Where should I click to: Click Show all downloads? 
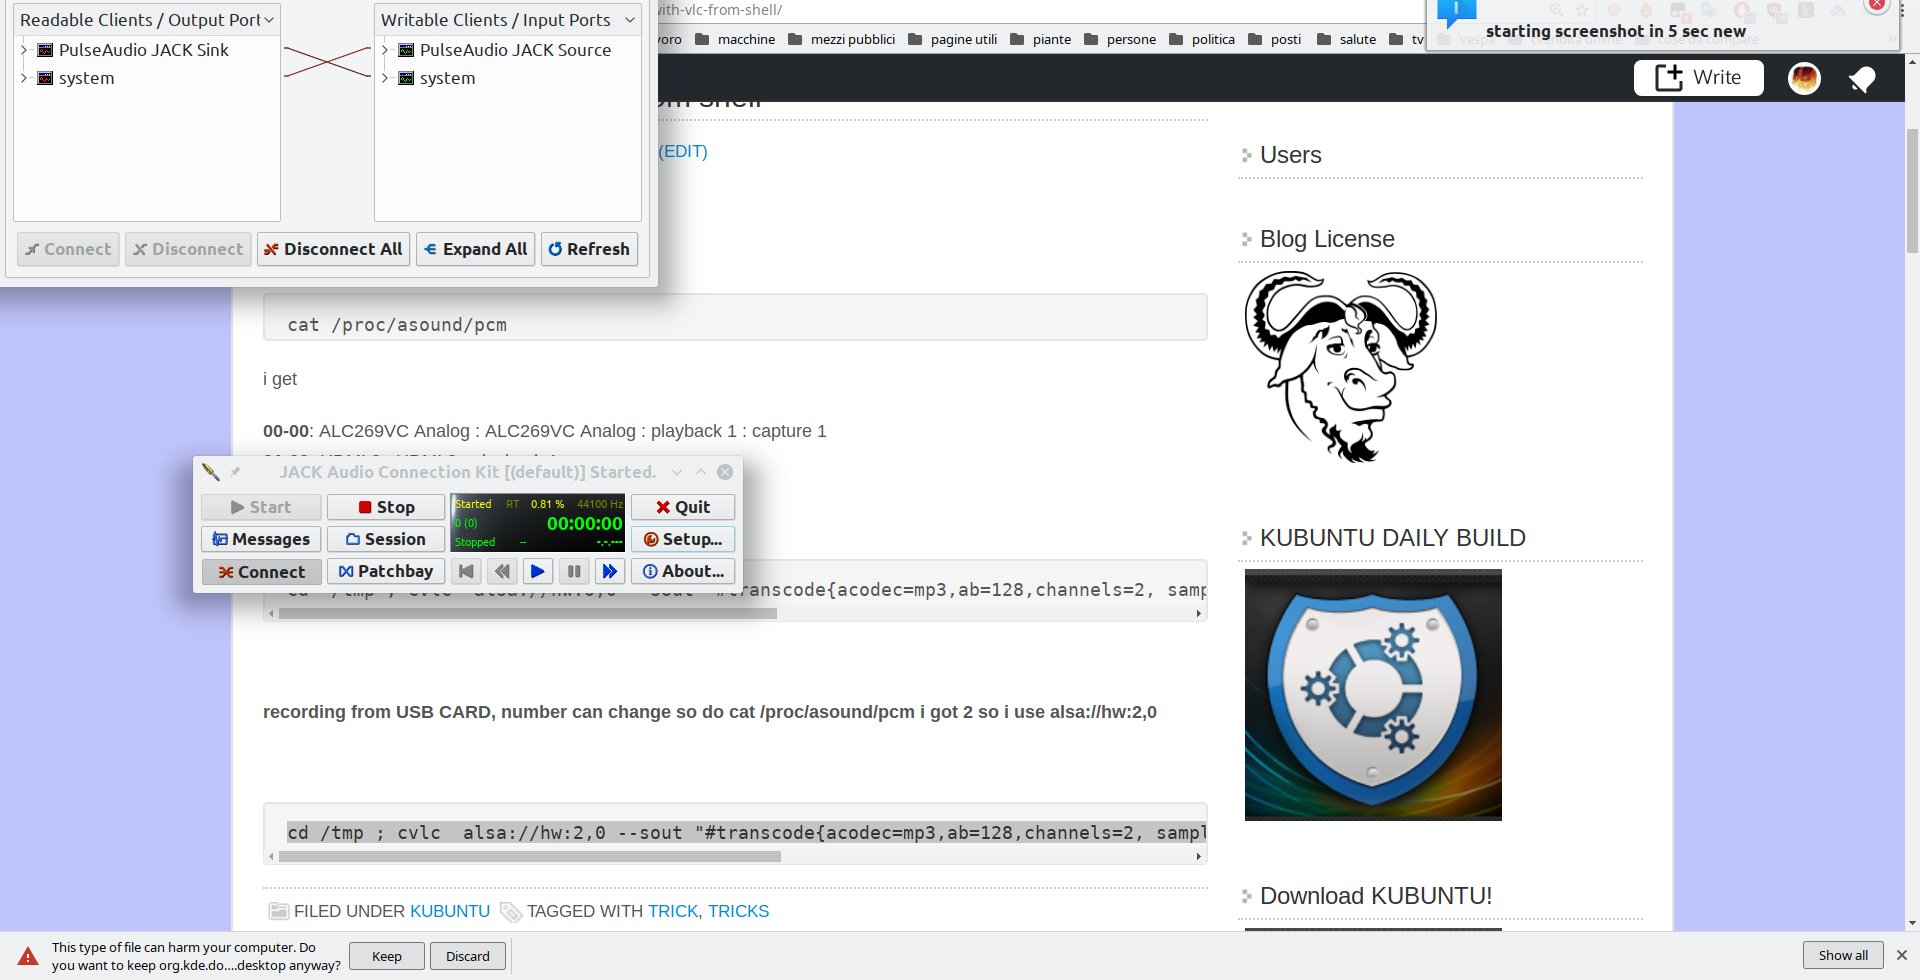1843,955
